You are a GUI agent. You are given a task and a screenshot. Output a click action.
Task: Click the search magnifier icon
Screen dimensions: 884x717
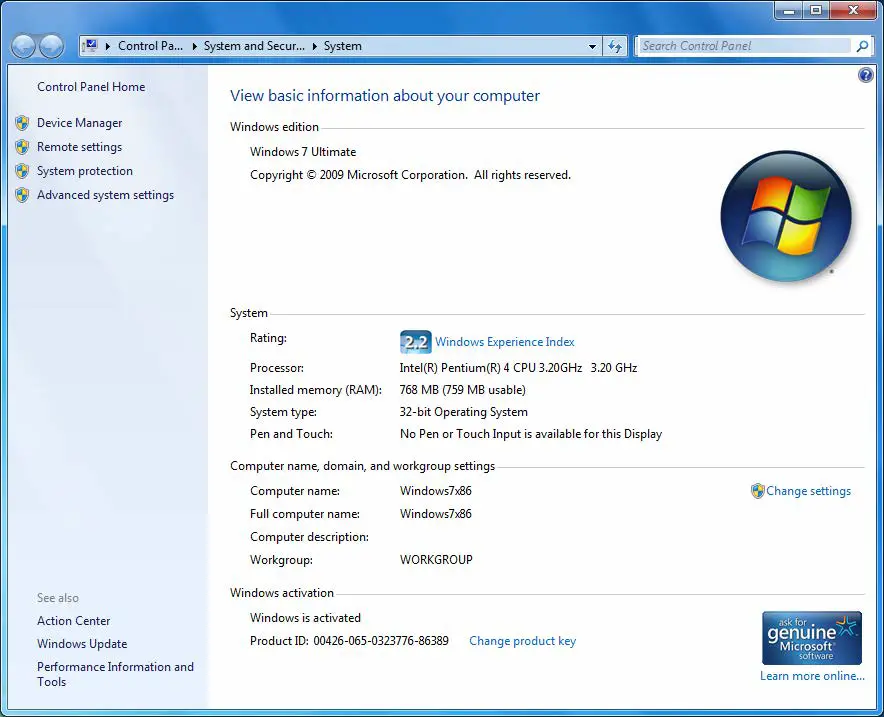tap(862, 46)
